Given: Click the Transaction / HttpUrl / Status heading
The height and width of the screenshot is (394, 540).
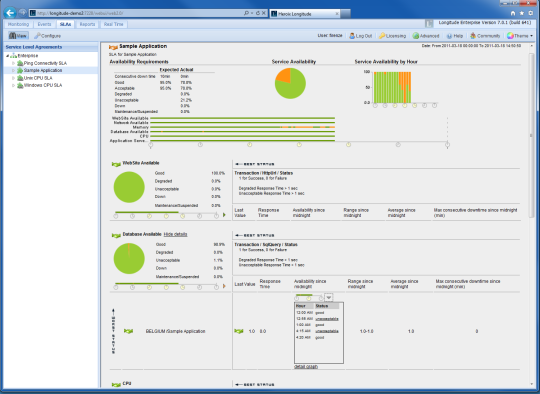Looking at the screenshot, I should point(264,173).
